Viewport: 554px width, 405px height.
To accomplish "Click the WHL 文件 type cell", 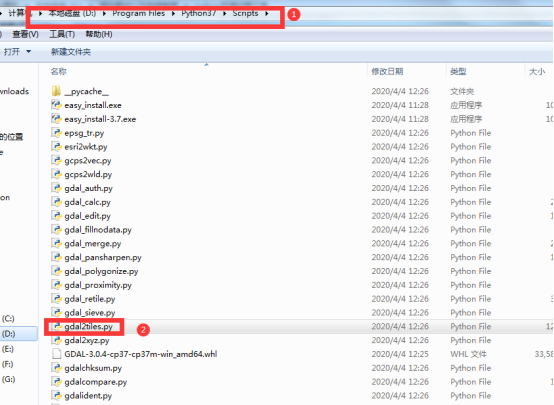I will 468,354.
